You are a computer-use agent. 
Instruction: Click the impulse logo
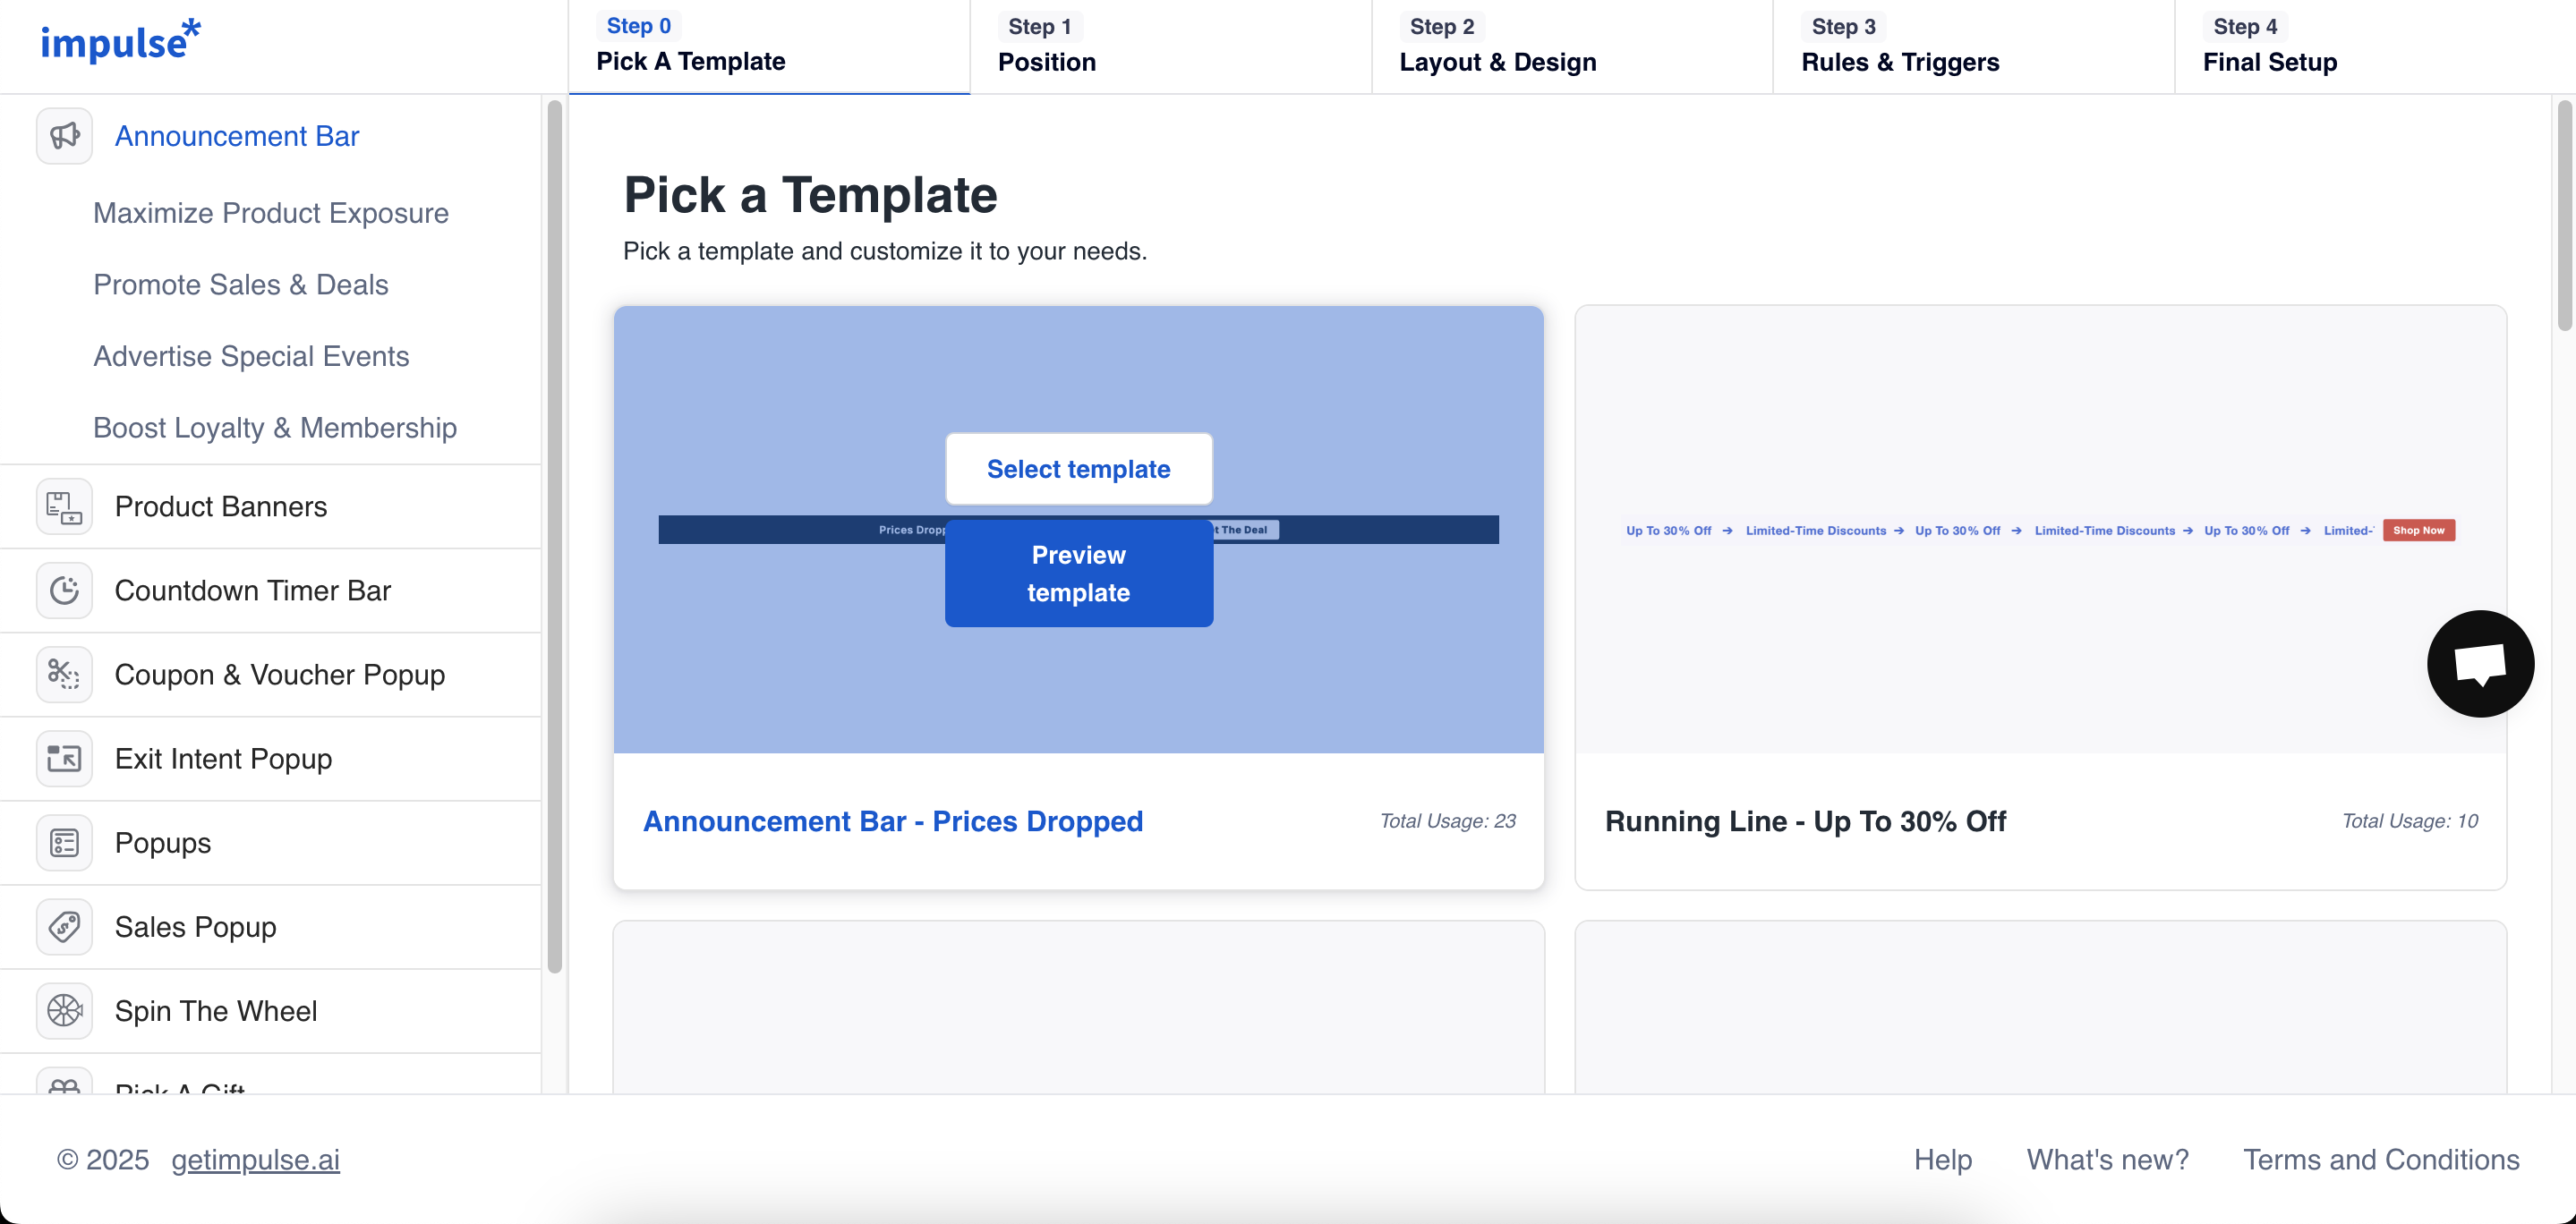120,42
